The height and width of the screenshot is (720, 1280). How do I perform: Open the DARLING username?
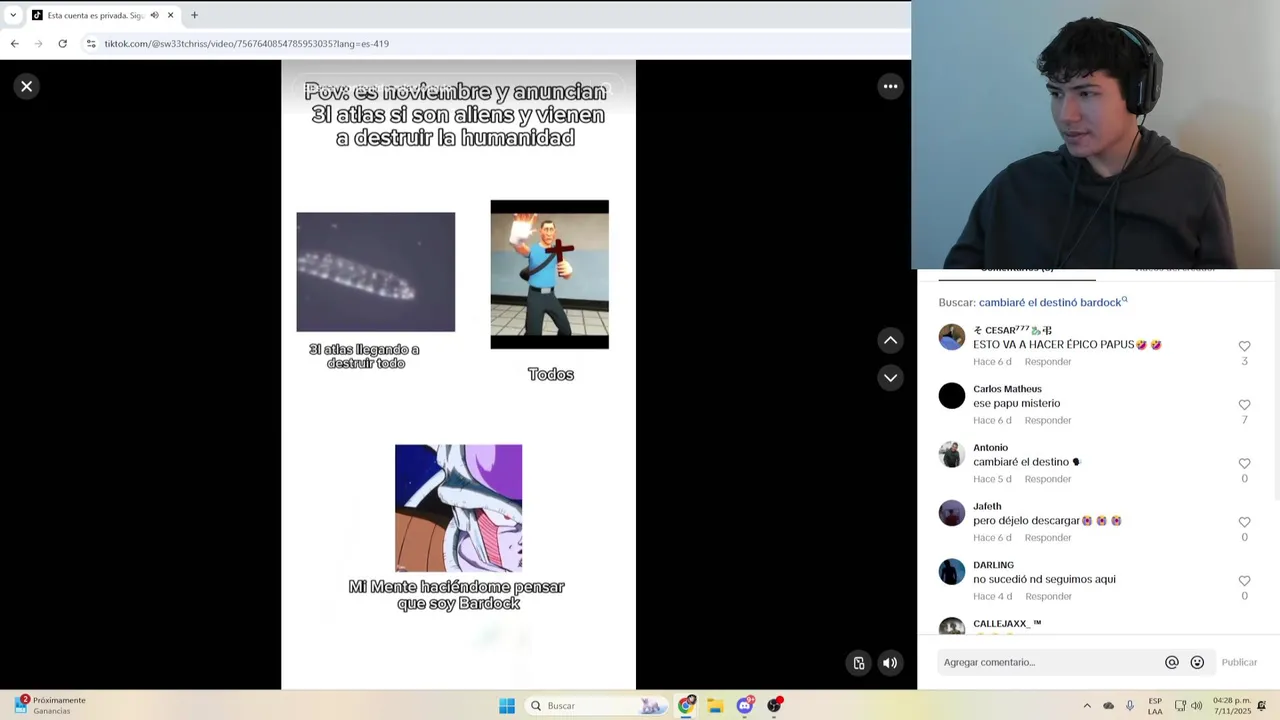pos(993,565)
